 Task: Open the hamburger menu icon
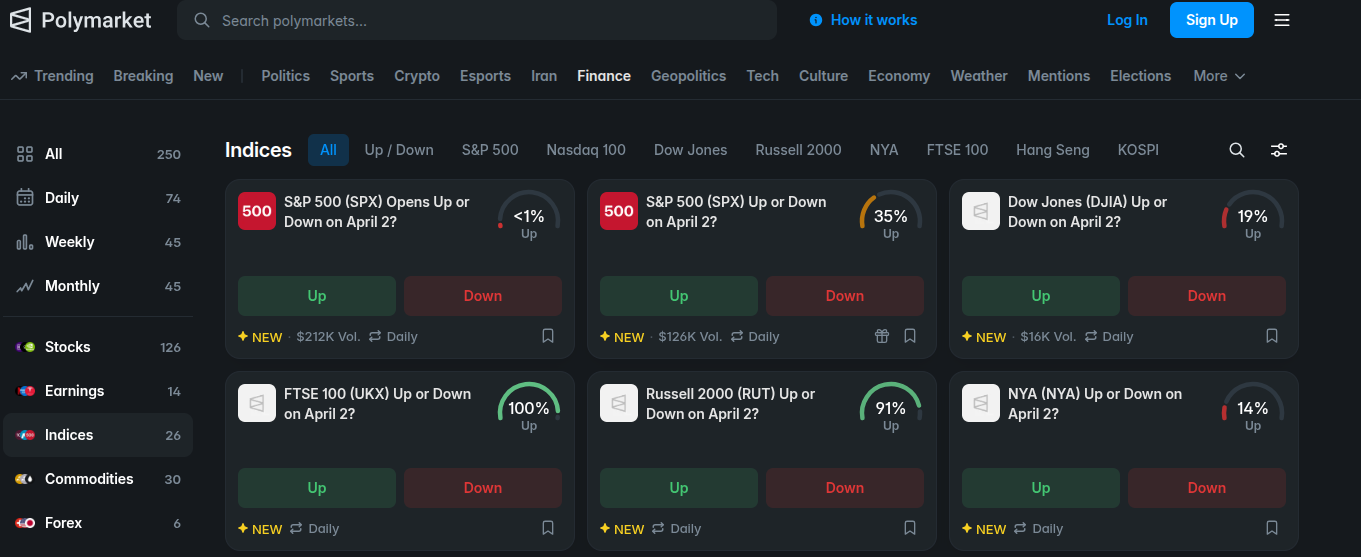tap(1282, 20)
